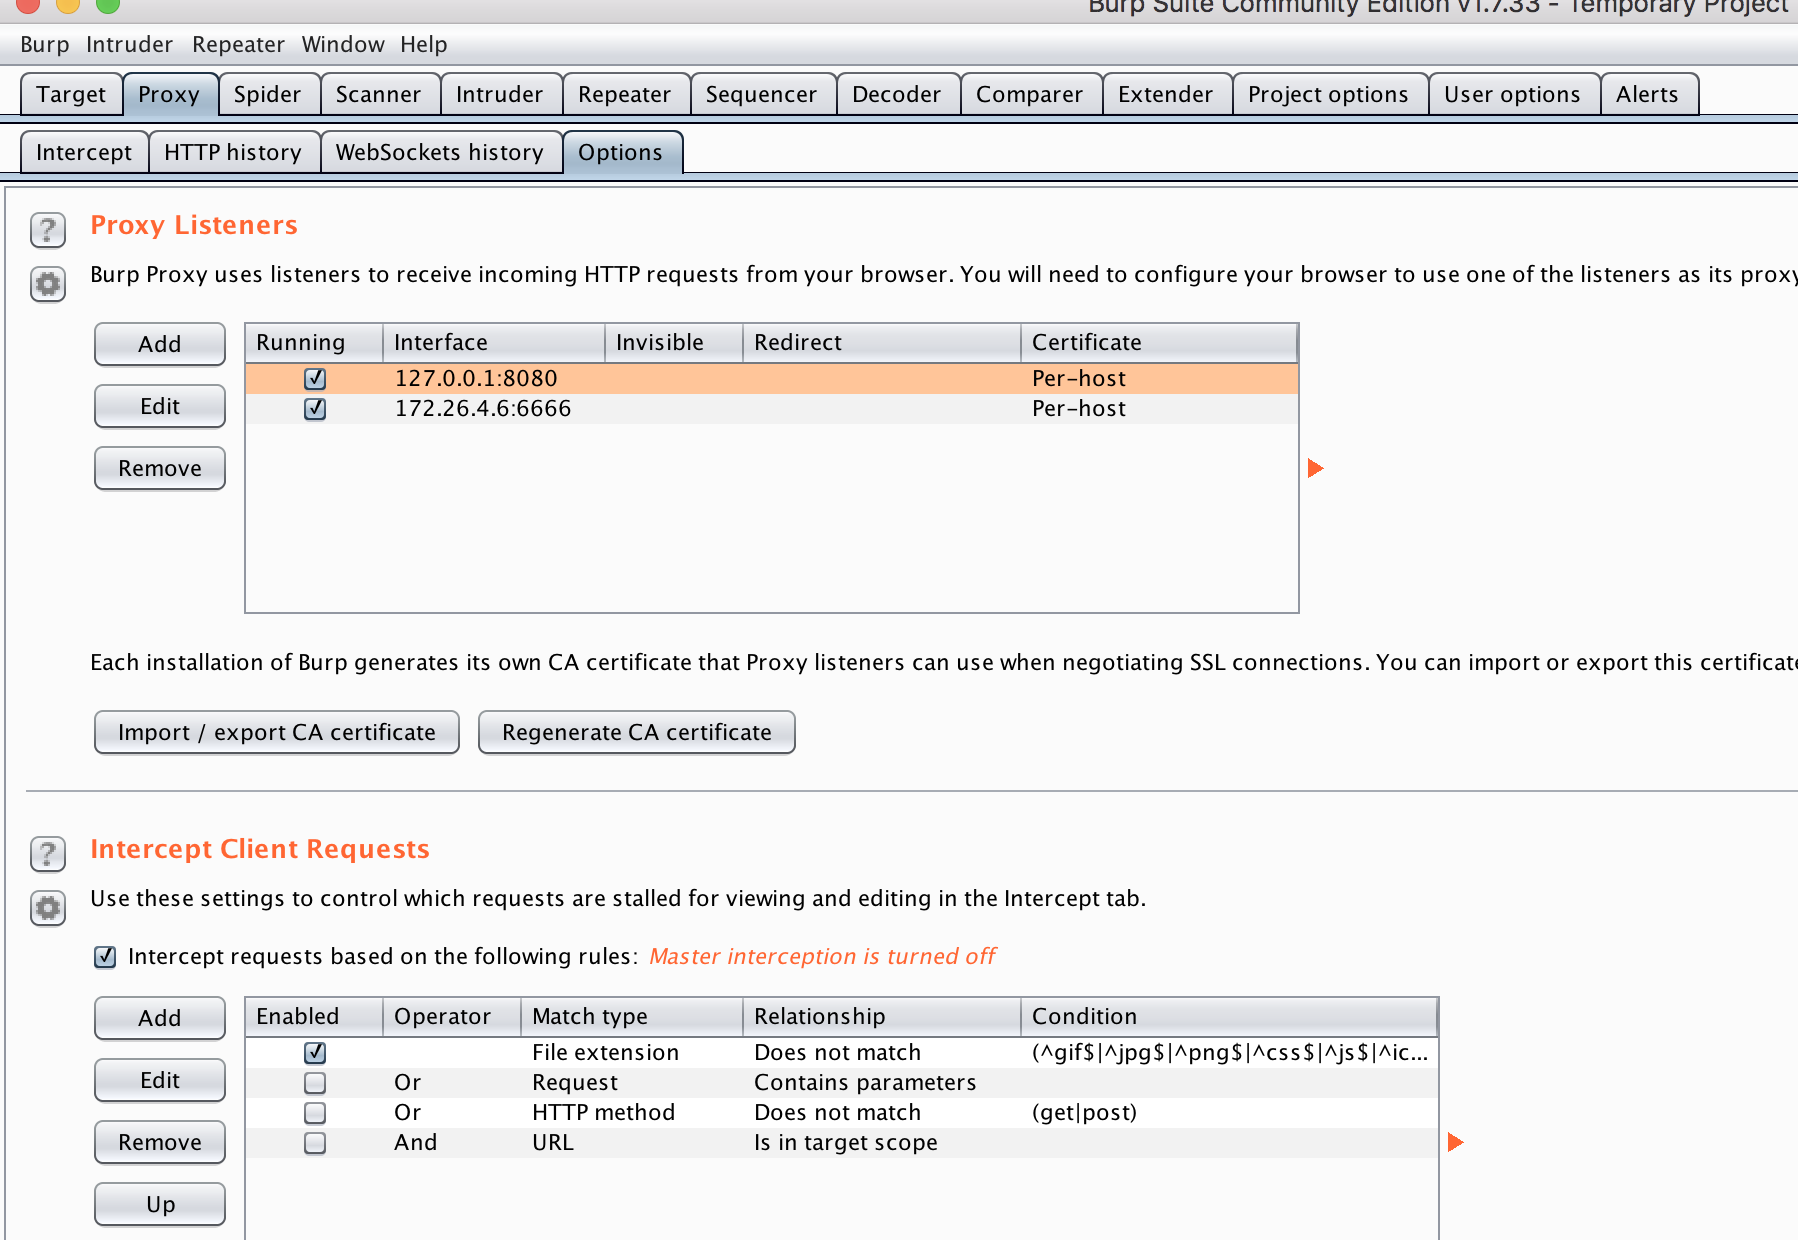Move intercept rule Up
1798x1240 pixels.
[160, 1204]
